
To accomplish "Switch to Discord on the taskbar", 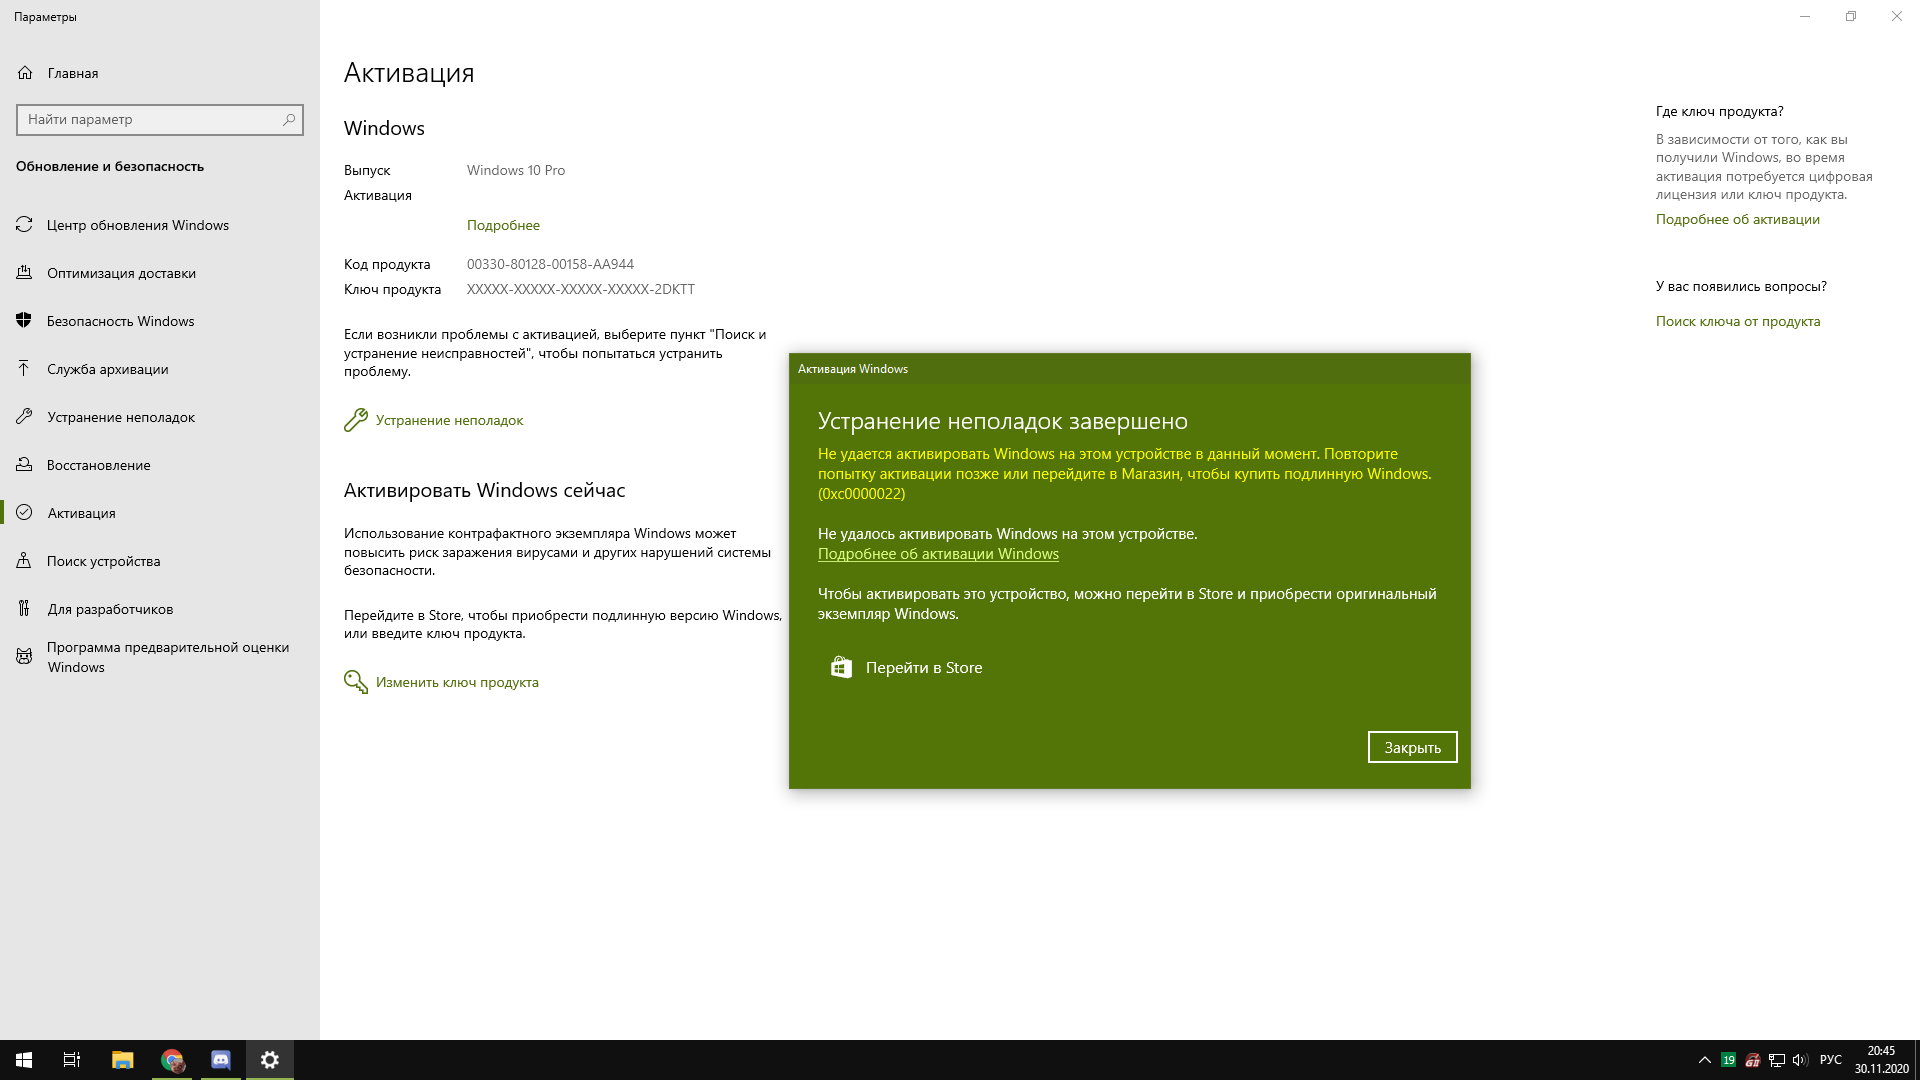I will point(221,1060).
